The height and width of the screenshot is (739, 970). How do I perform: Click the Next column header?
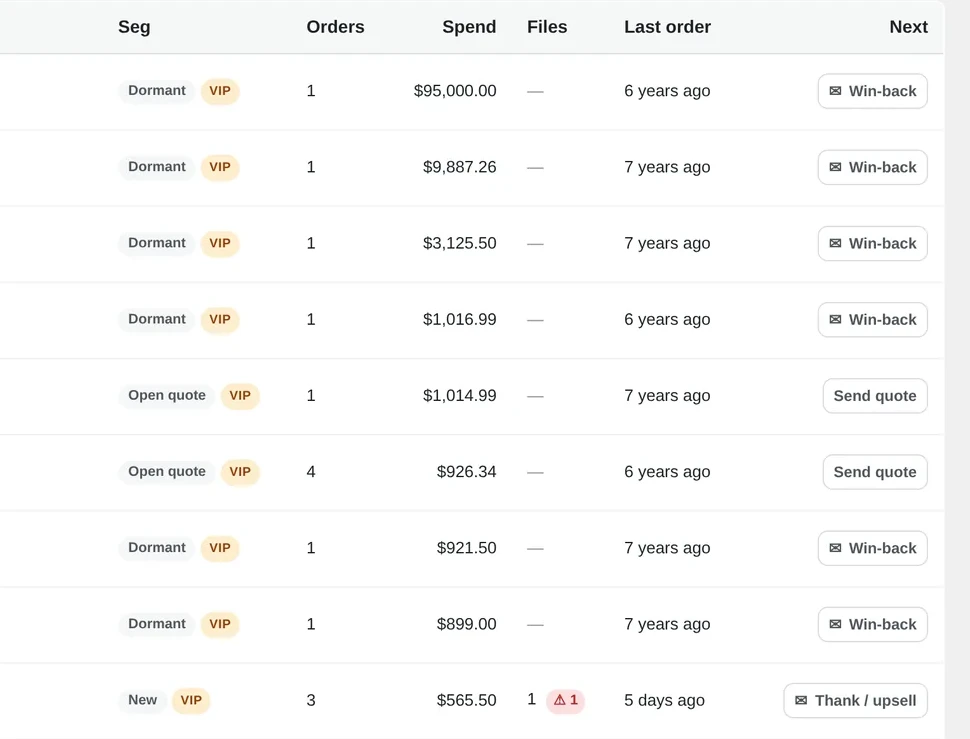pos(908,27)
